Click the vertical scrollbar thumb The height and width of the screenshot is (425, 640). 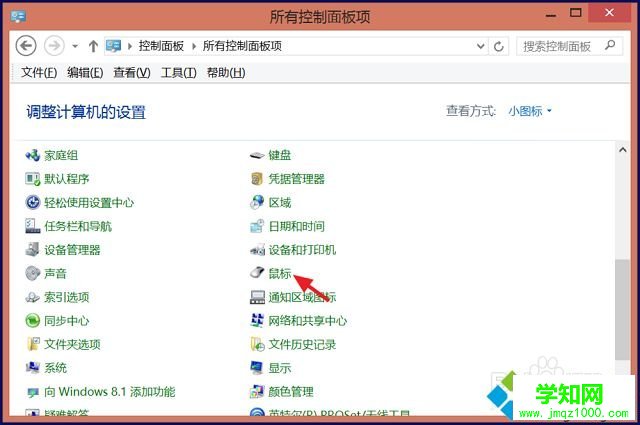click(622, 309)
